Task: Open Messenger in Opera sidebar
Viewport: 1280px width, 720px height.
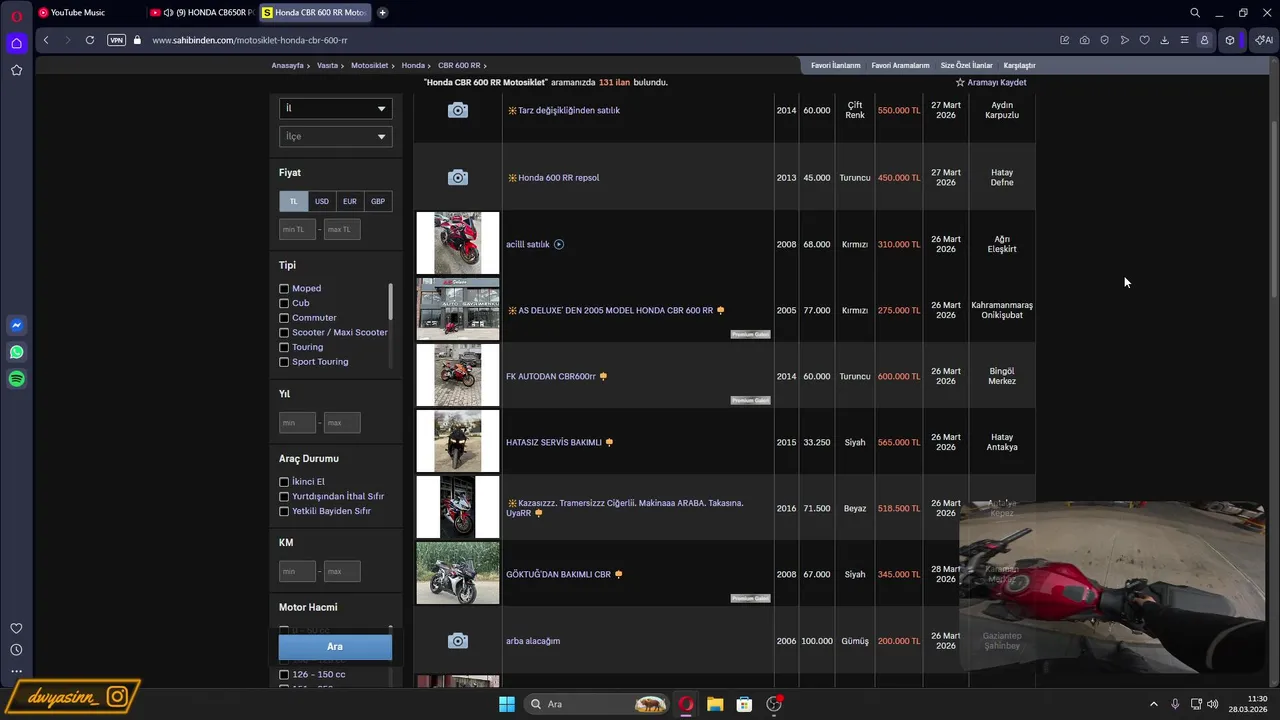Action: tap(16, 325)
